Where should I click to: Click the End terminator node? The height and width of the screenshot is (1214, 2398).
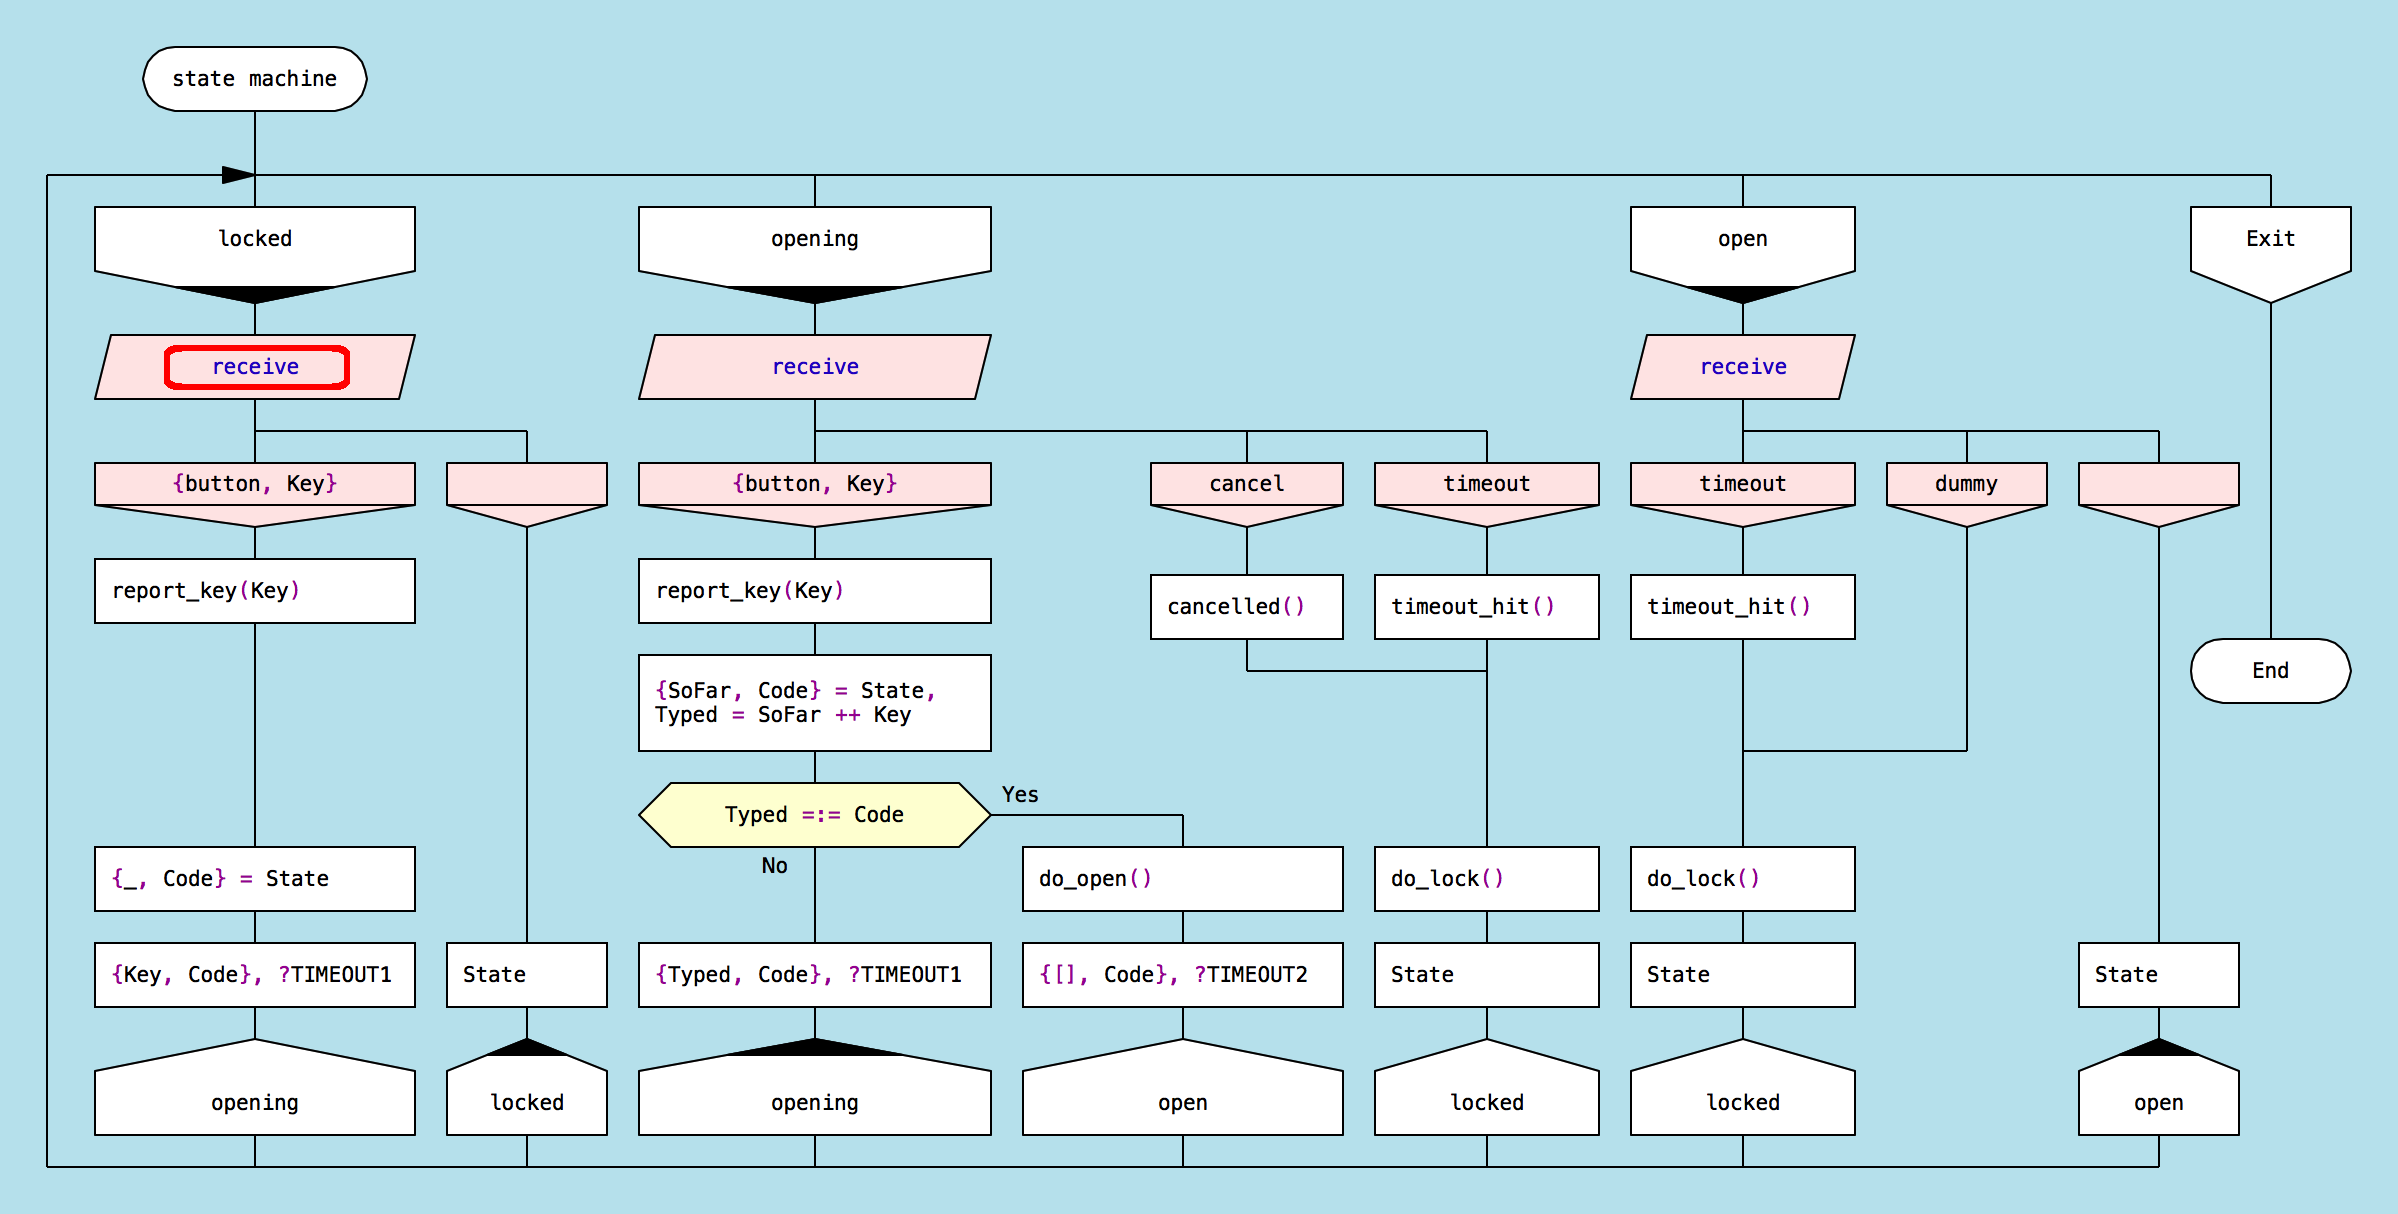tap(2269, 670)
